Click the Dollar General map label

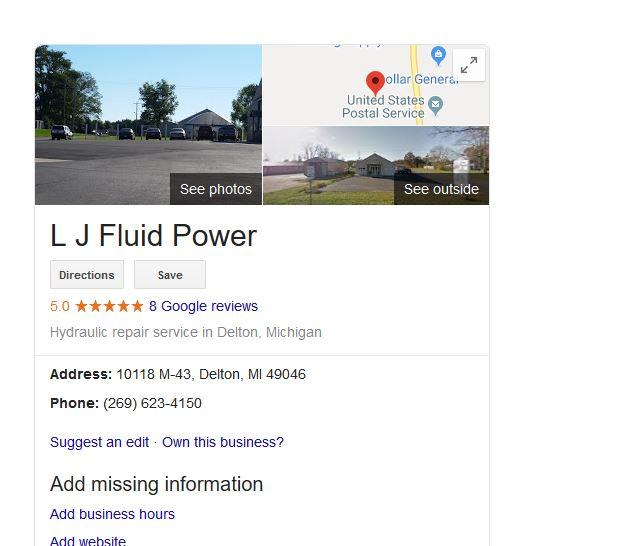[x=421, y=79]
